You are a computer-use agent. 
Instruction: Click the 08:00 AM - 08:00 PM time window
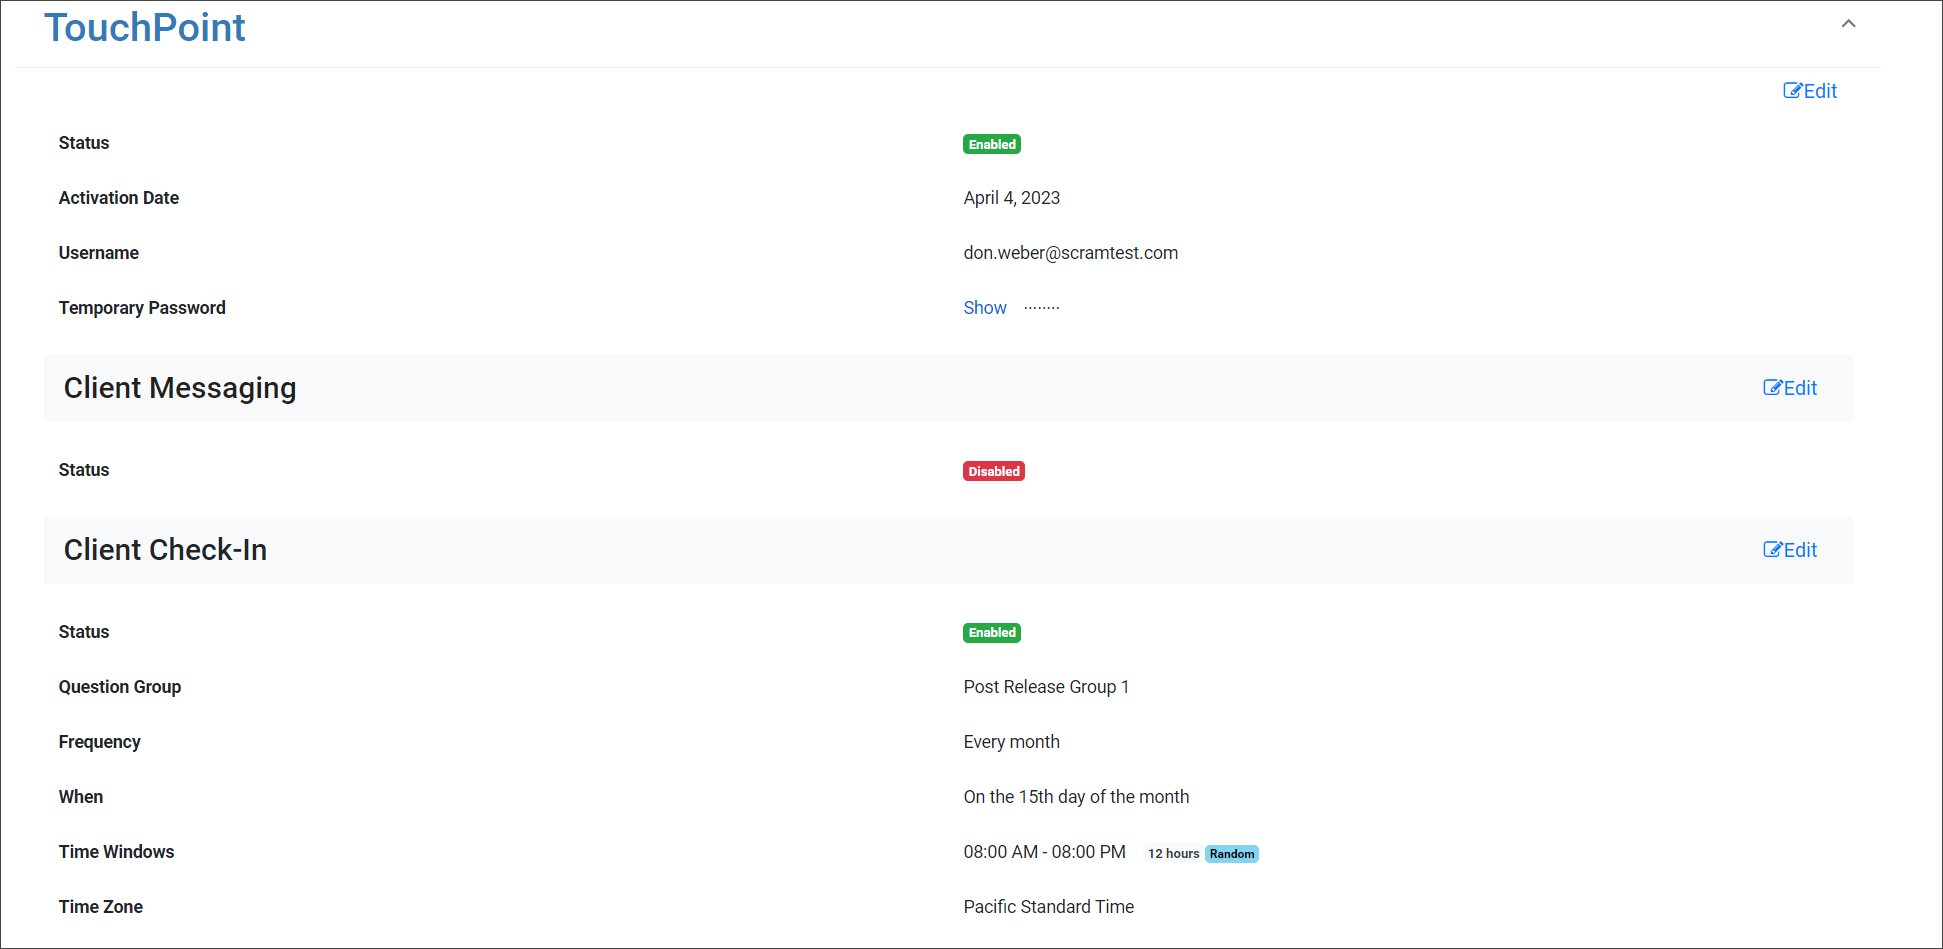[1044, 852]
